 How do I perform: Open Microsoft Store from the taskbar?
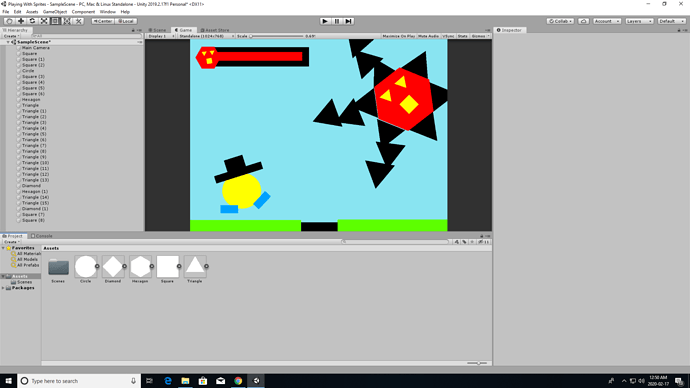click(x=203, y=381)
